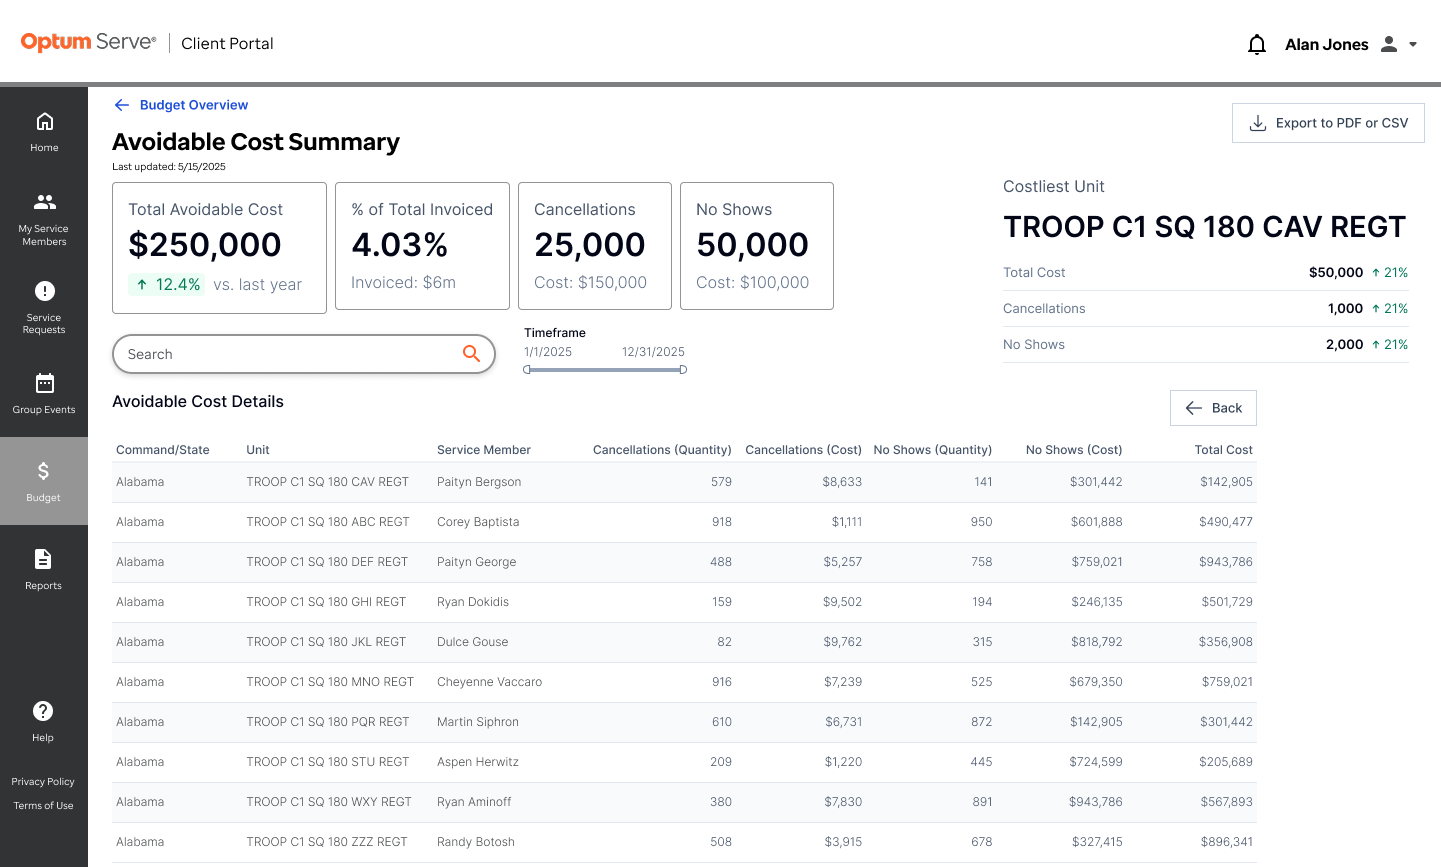Sort by Unit column header
This screenshot has width=1441, height=867.
click(x=258, y=450)
